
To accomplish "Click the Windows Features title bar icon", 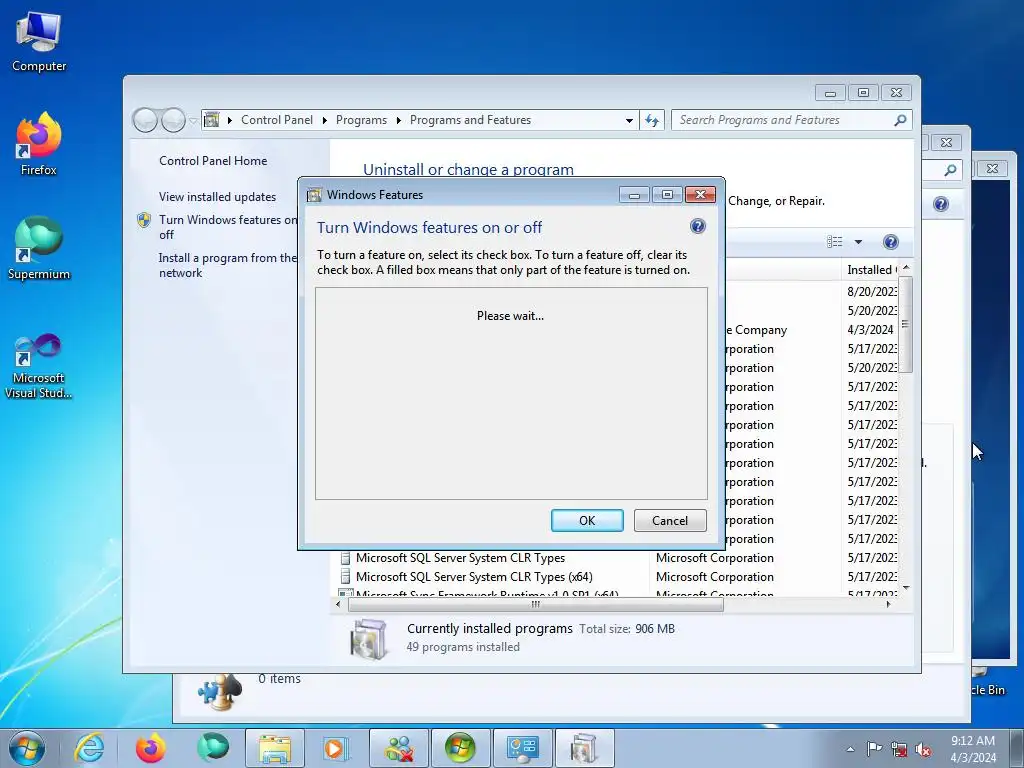I will [x=315, y=195].
